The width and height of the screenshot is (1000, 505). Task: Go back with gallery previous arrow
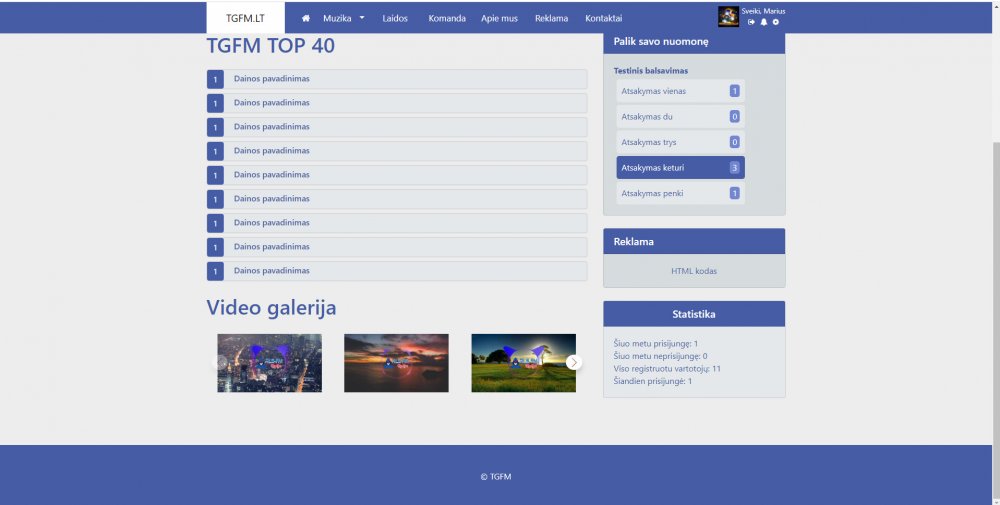coord(222,362)
